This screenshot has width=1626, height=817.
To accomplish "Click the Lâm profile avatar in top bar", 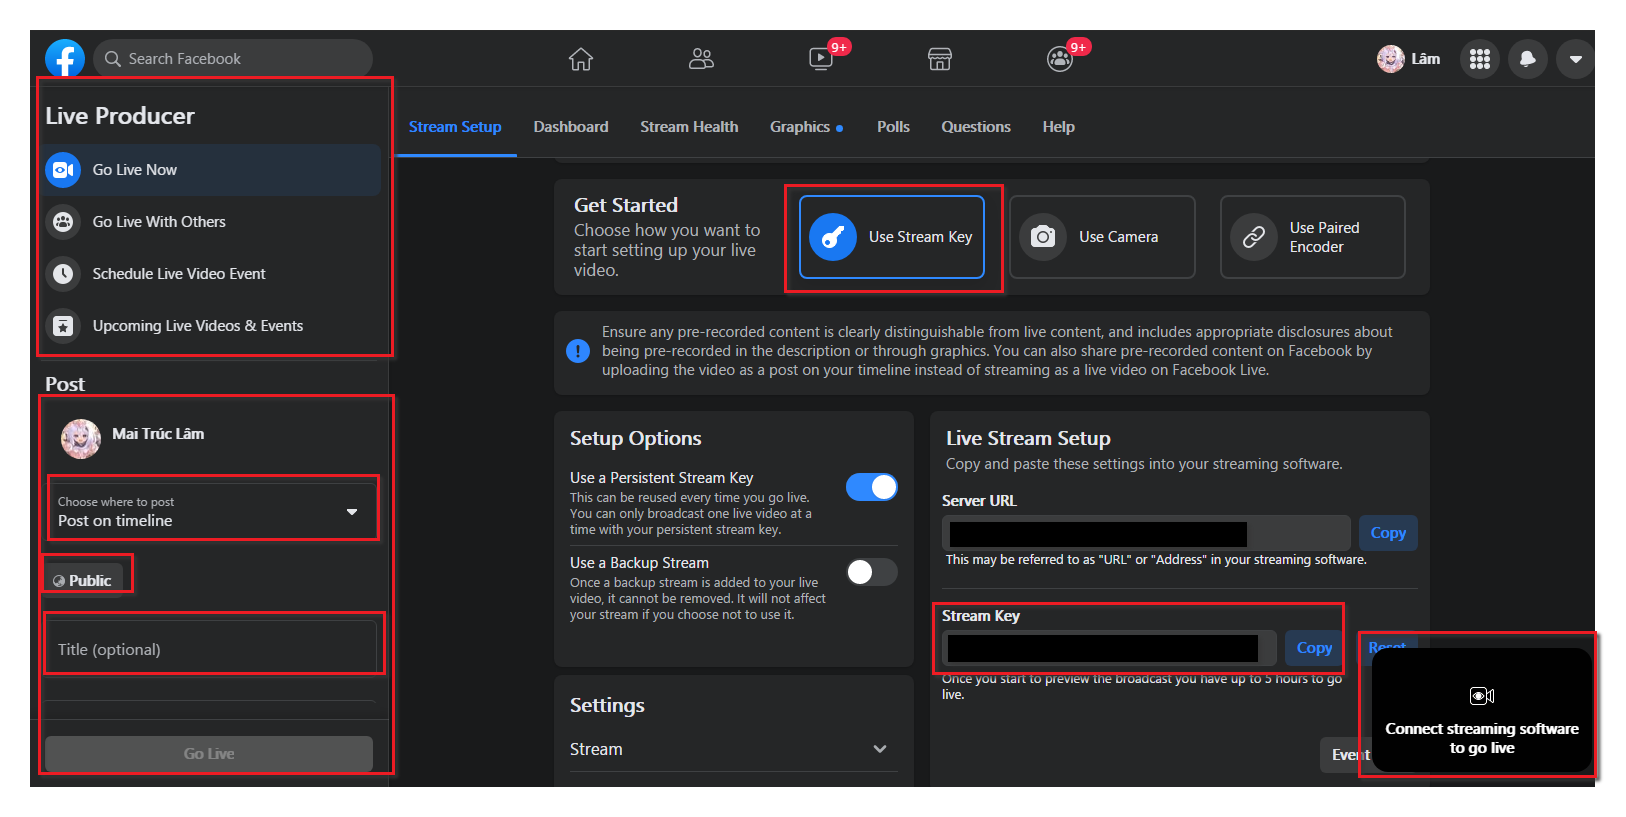I will pyautogui.click(x=1391, y=59).
